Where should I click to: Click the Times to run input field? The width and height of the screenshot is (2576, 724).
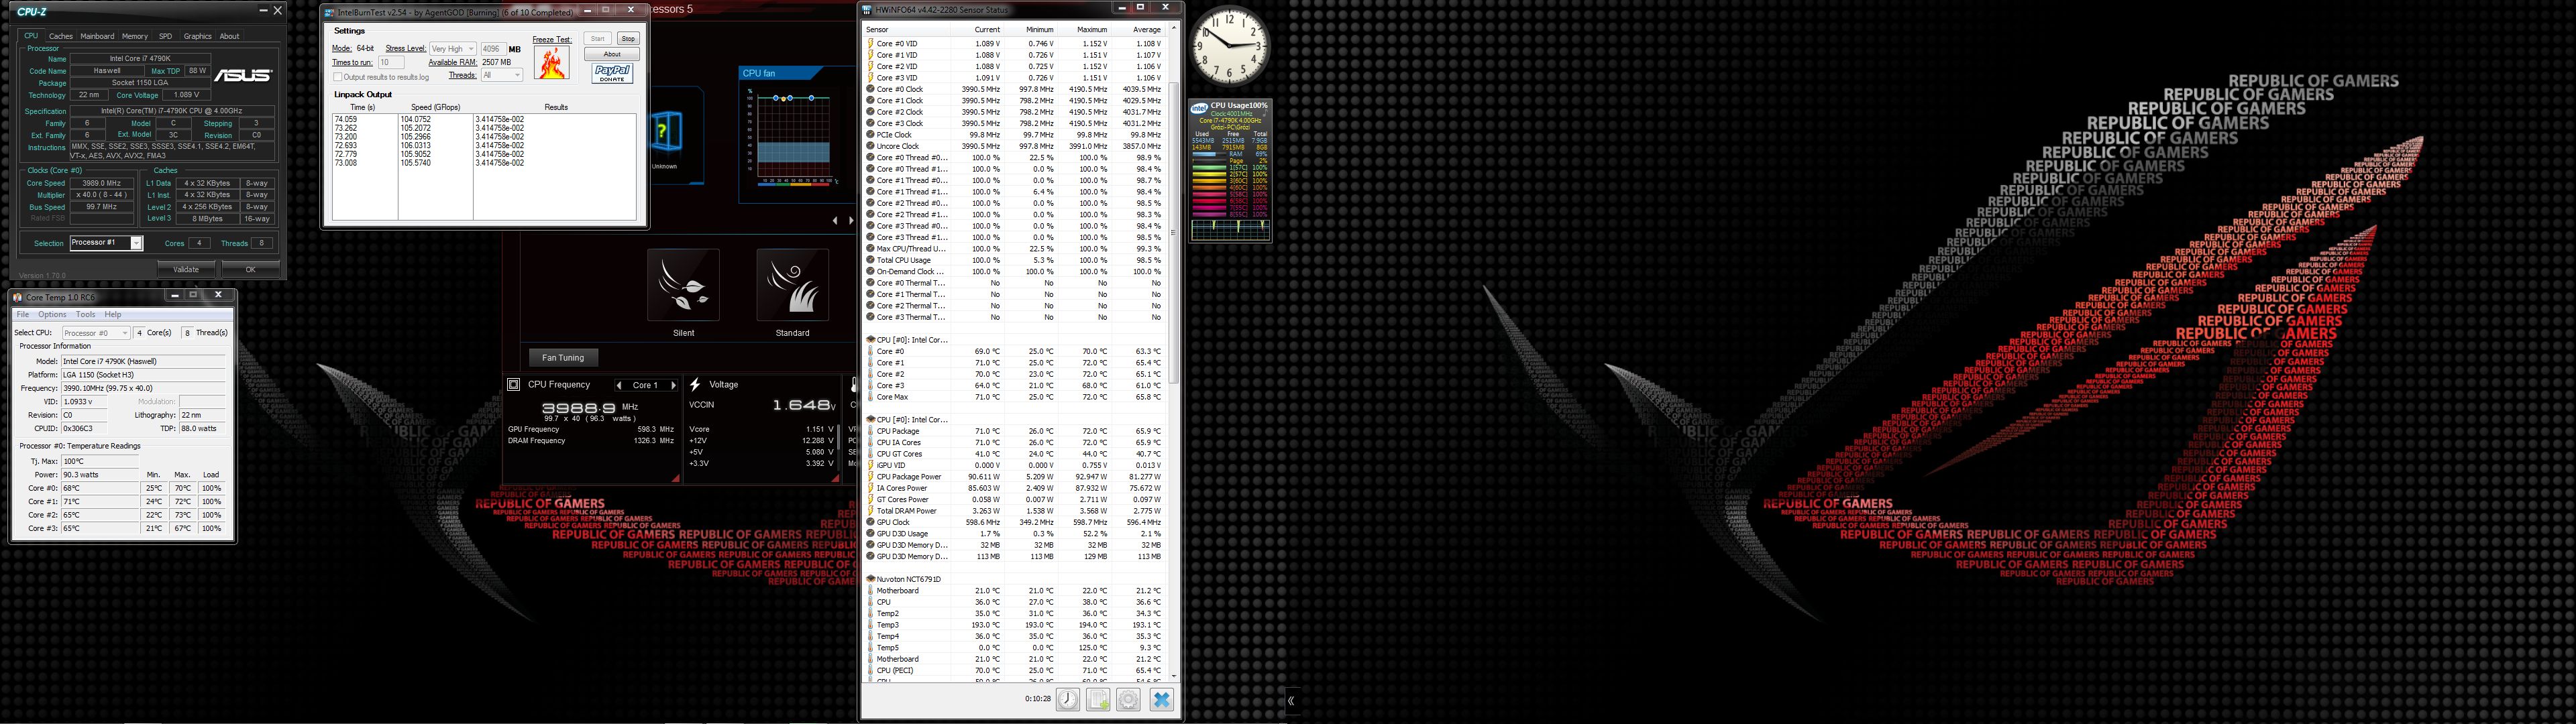click(x=390, y=62)
